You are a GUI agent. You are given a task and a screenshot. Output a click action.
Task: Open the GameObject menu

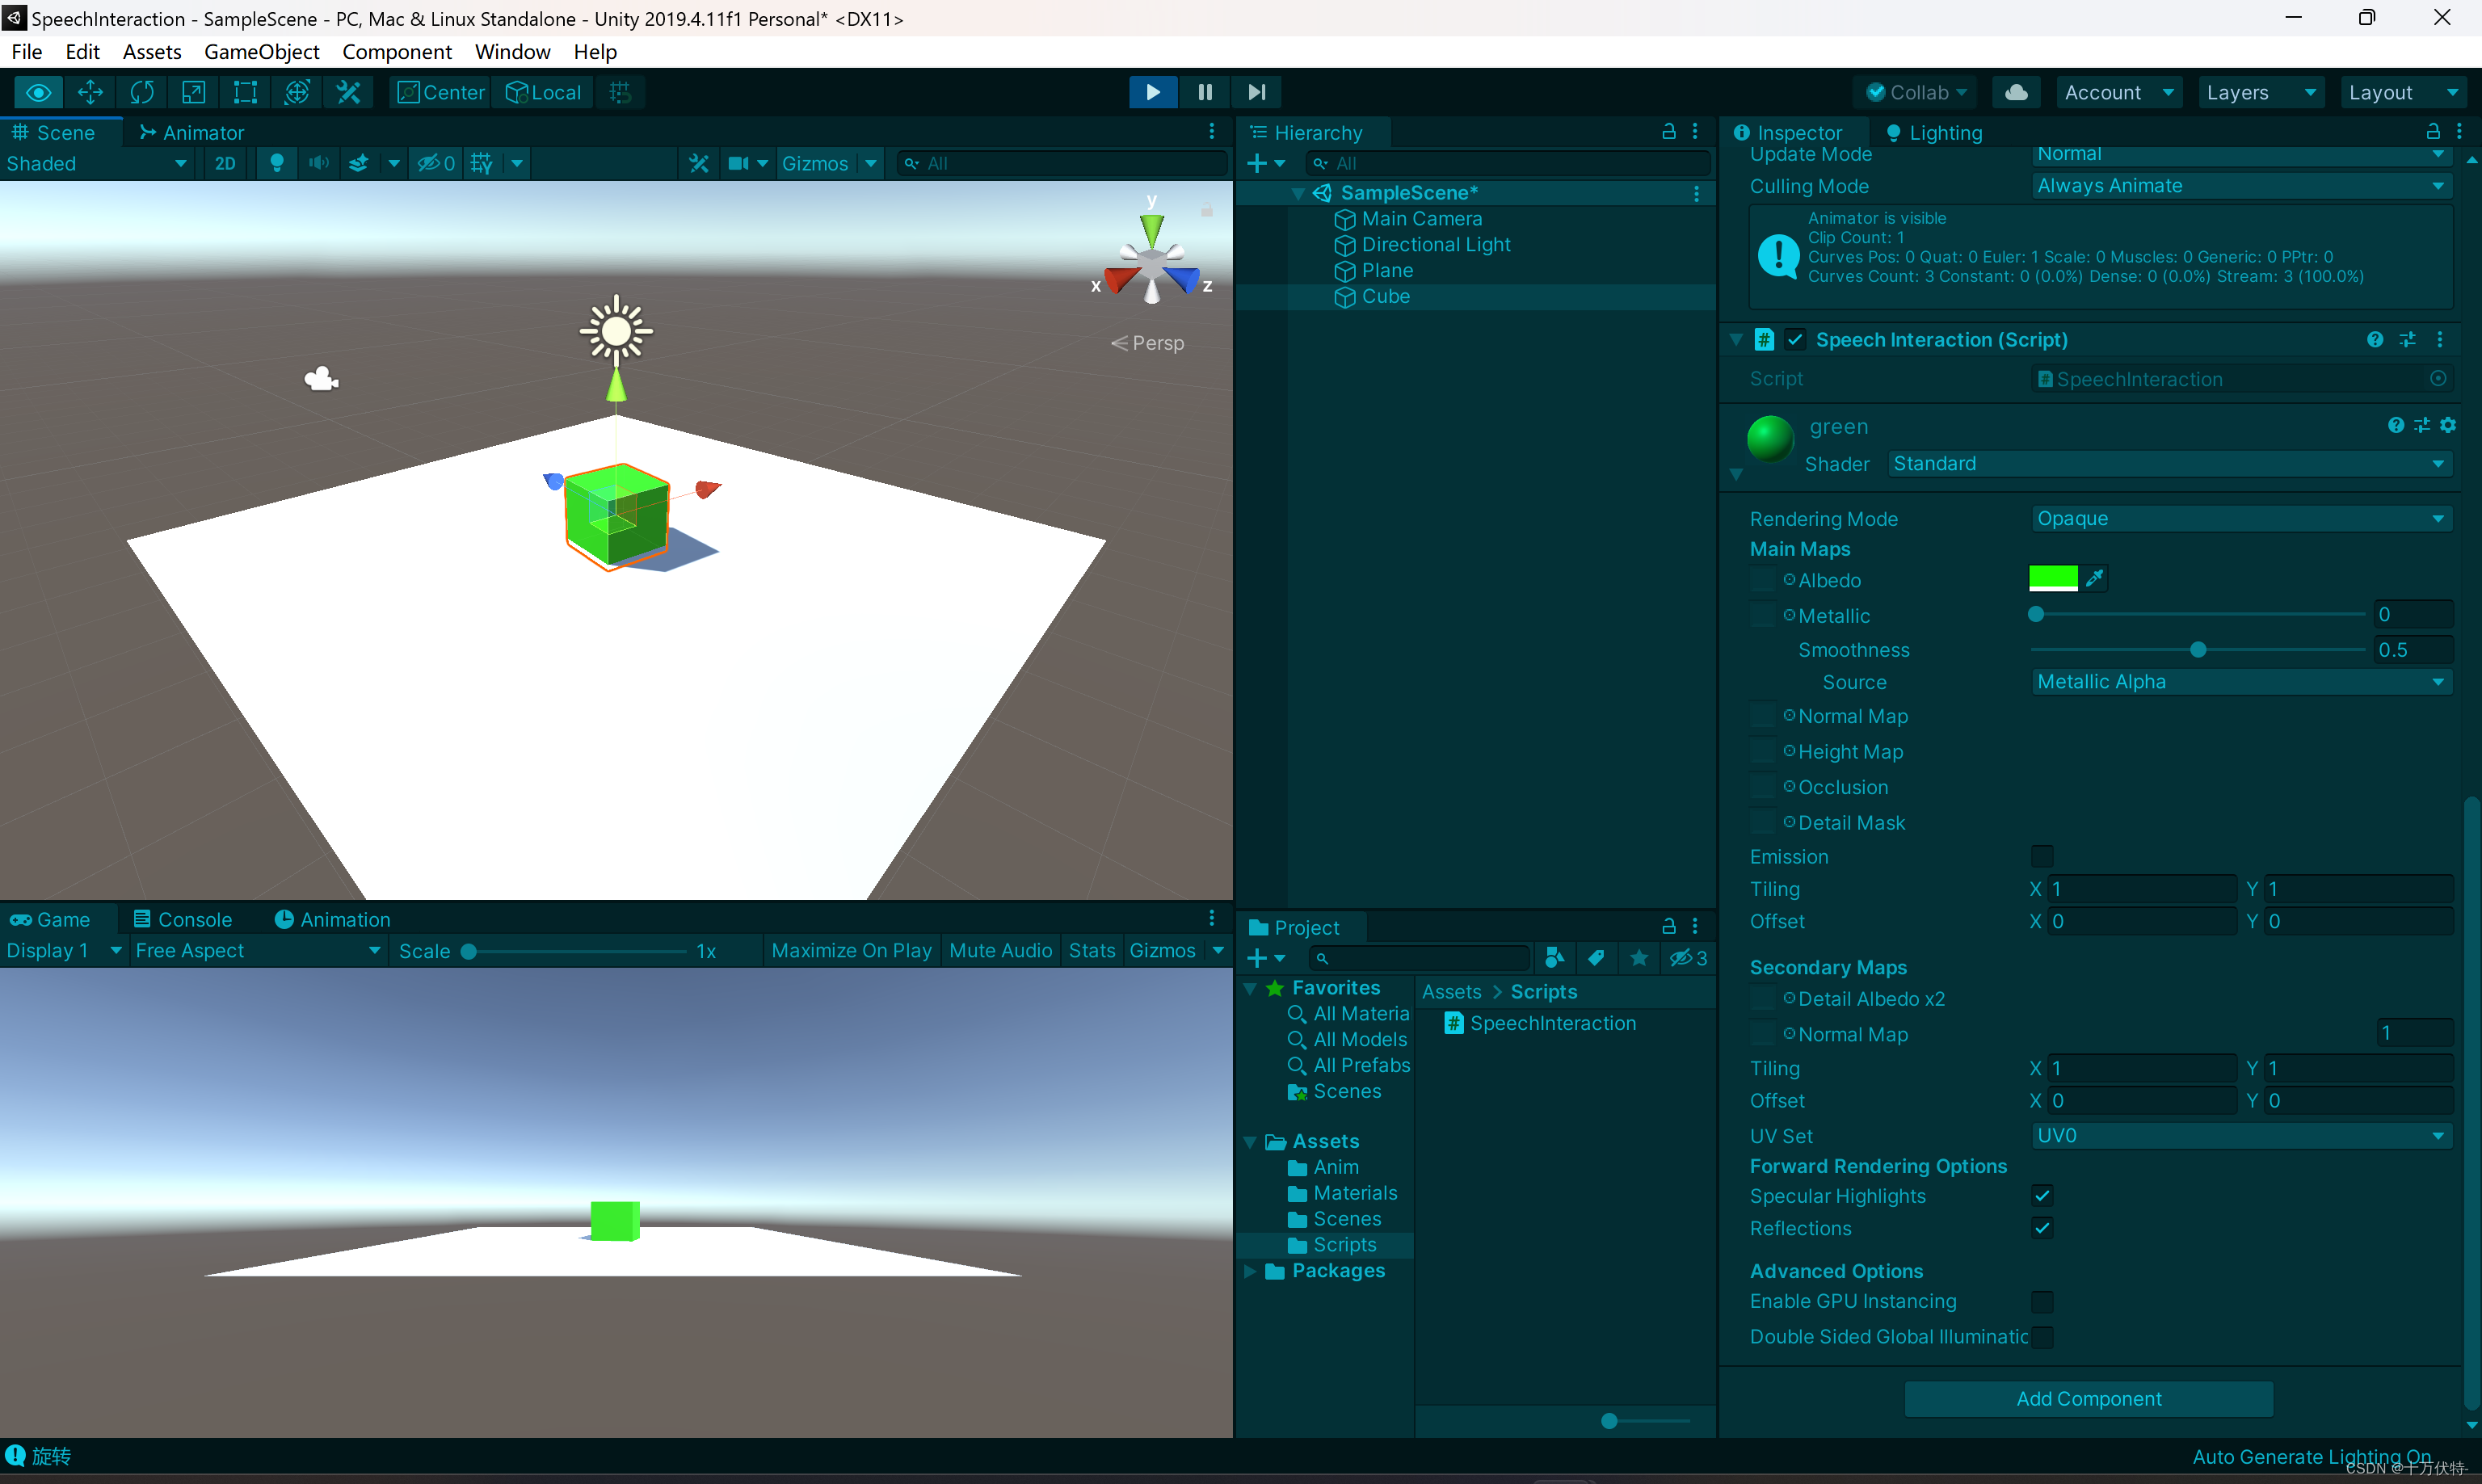click(x=261, y=52)
